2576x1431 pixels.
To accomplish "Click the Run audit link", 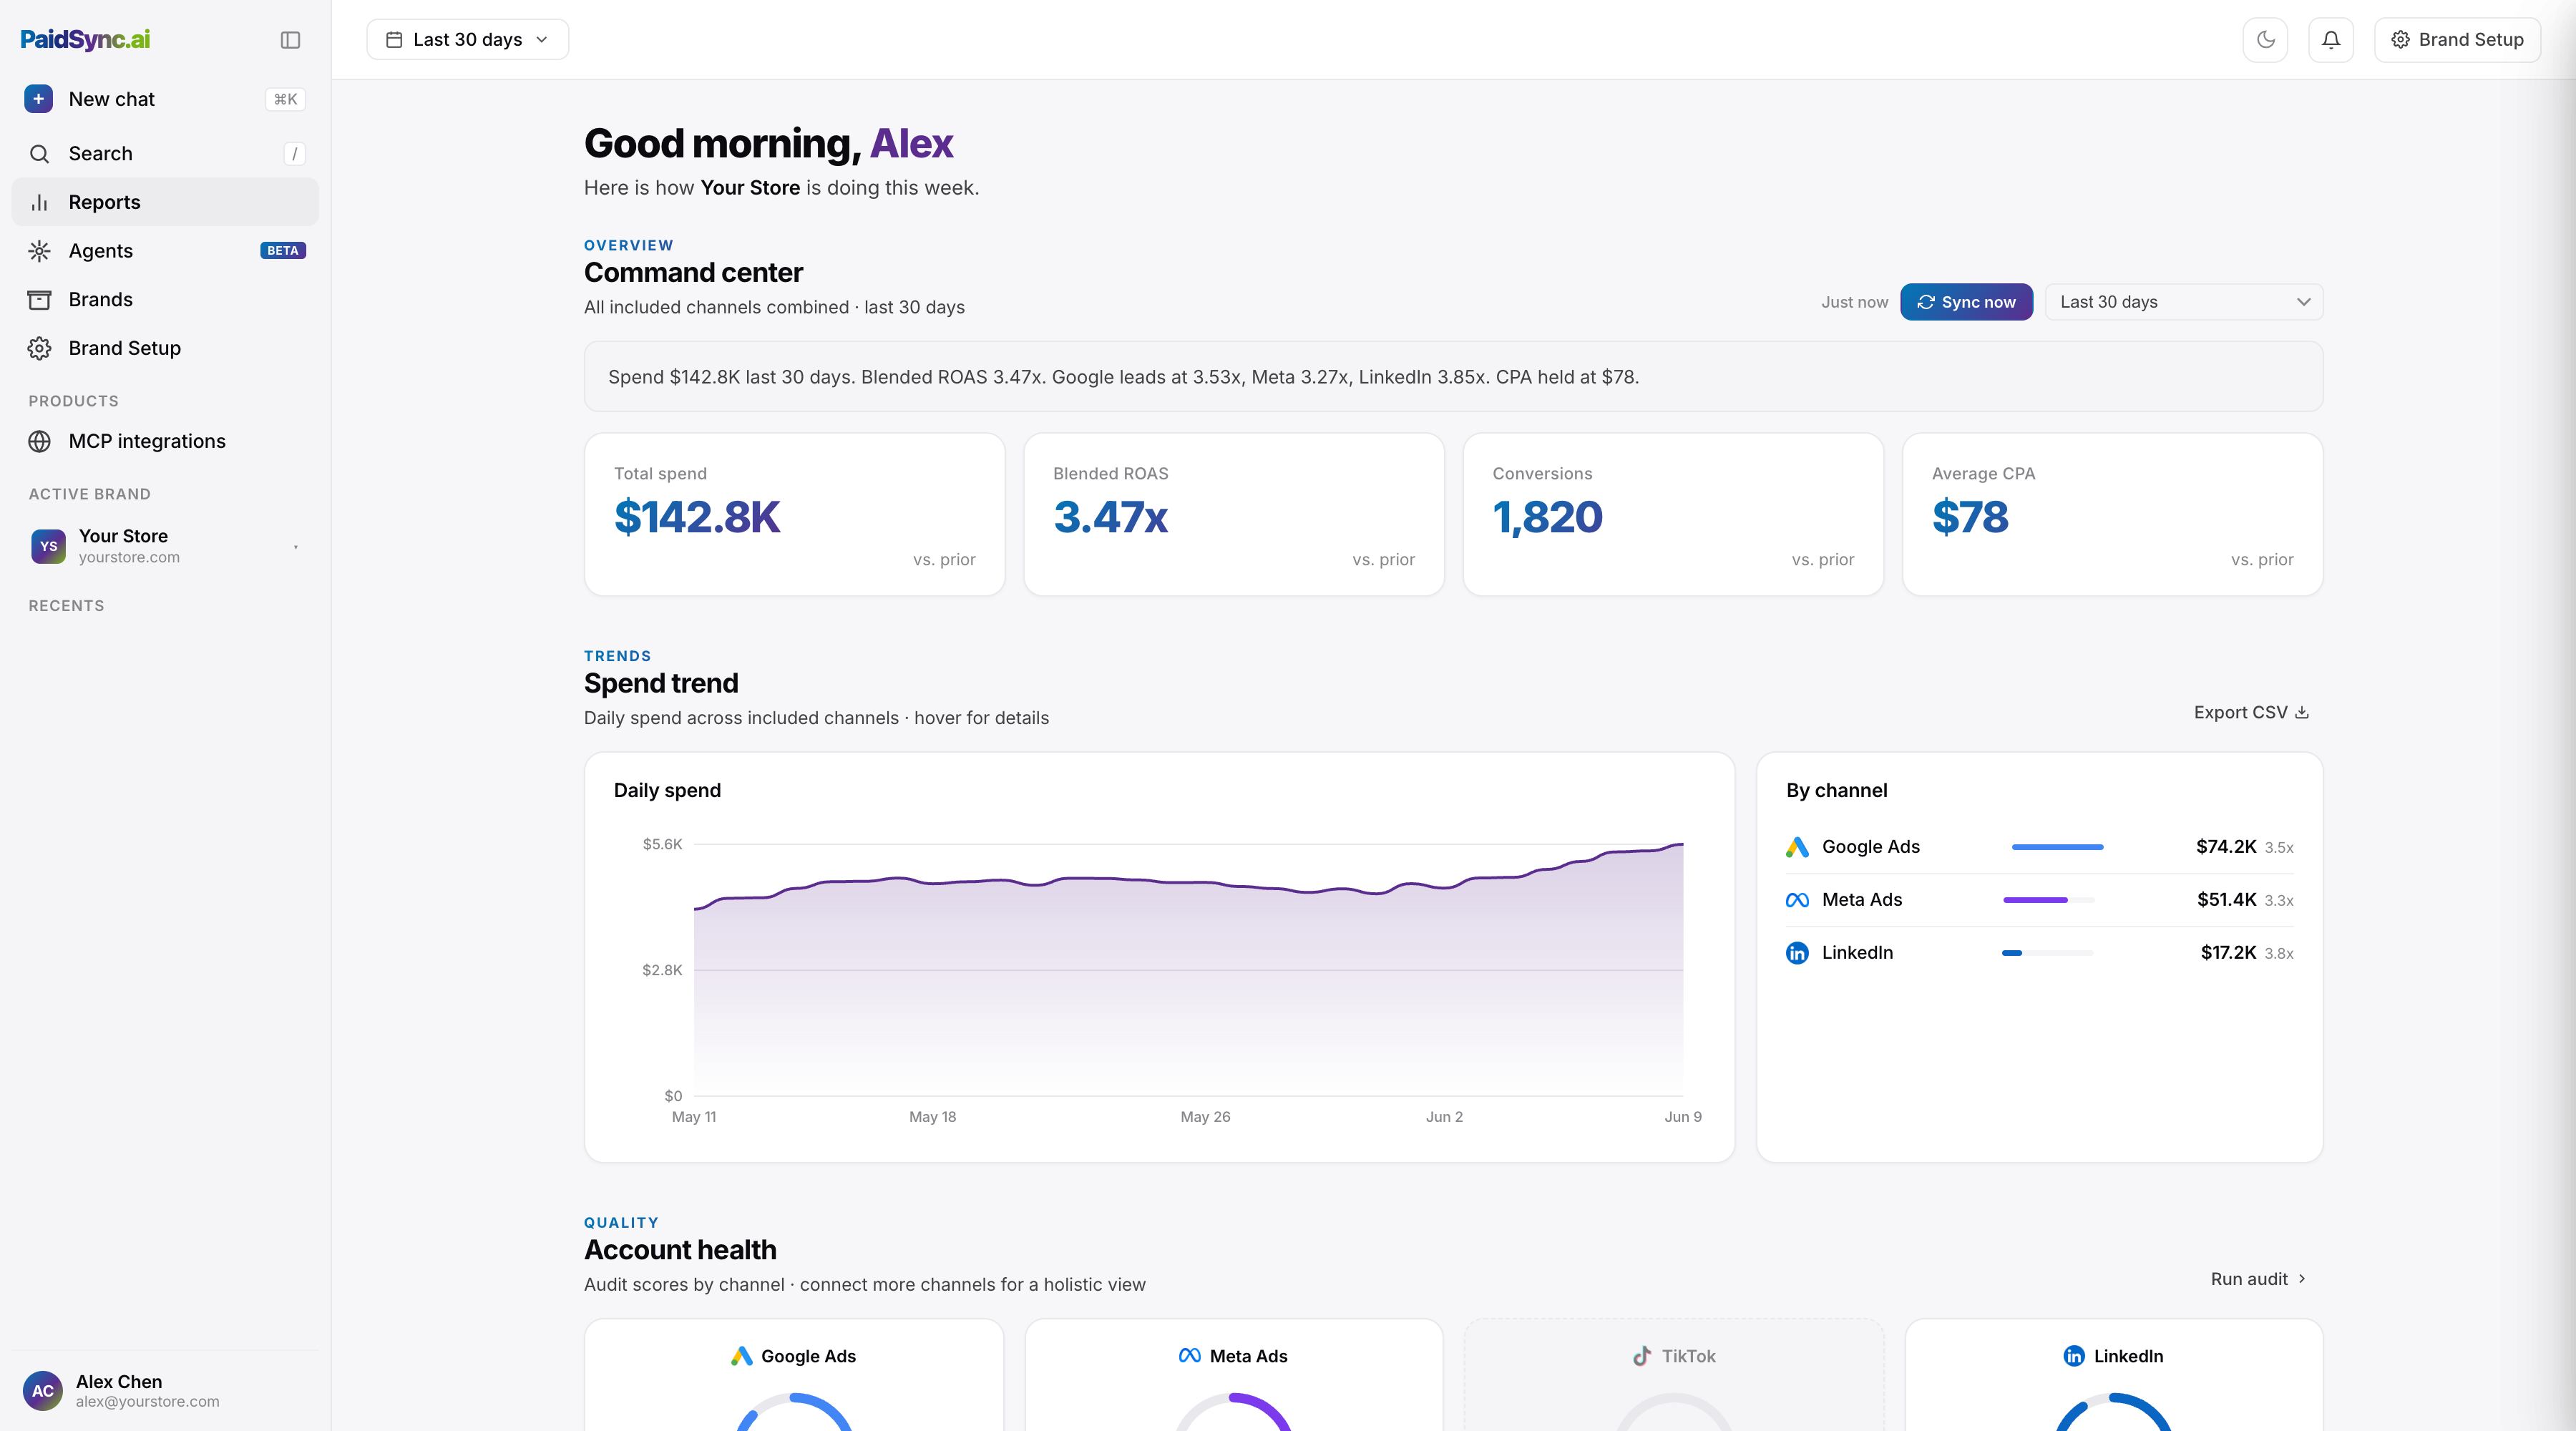I will click(x=2258, y=1279).
